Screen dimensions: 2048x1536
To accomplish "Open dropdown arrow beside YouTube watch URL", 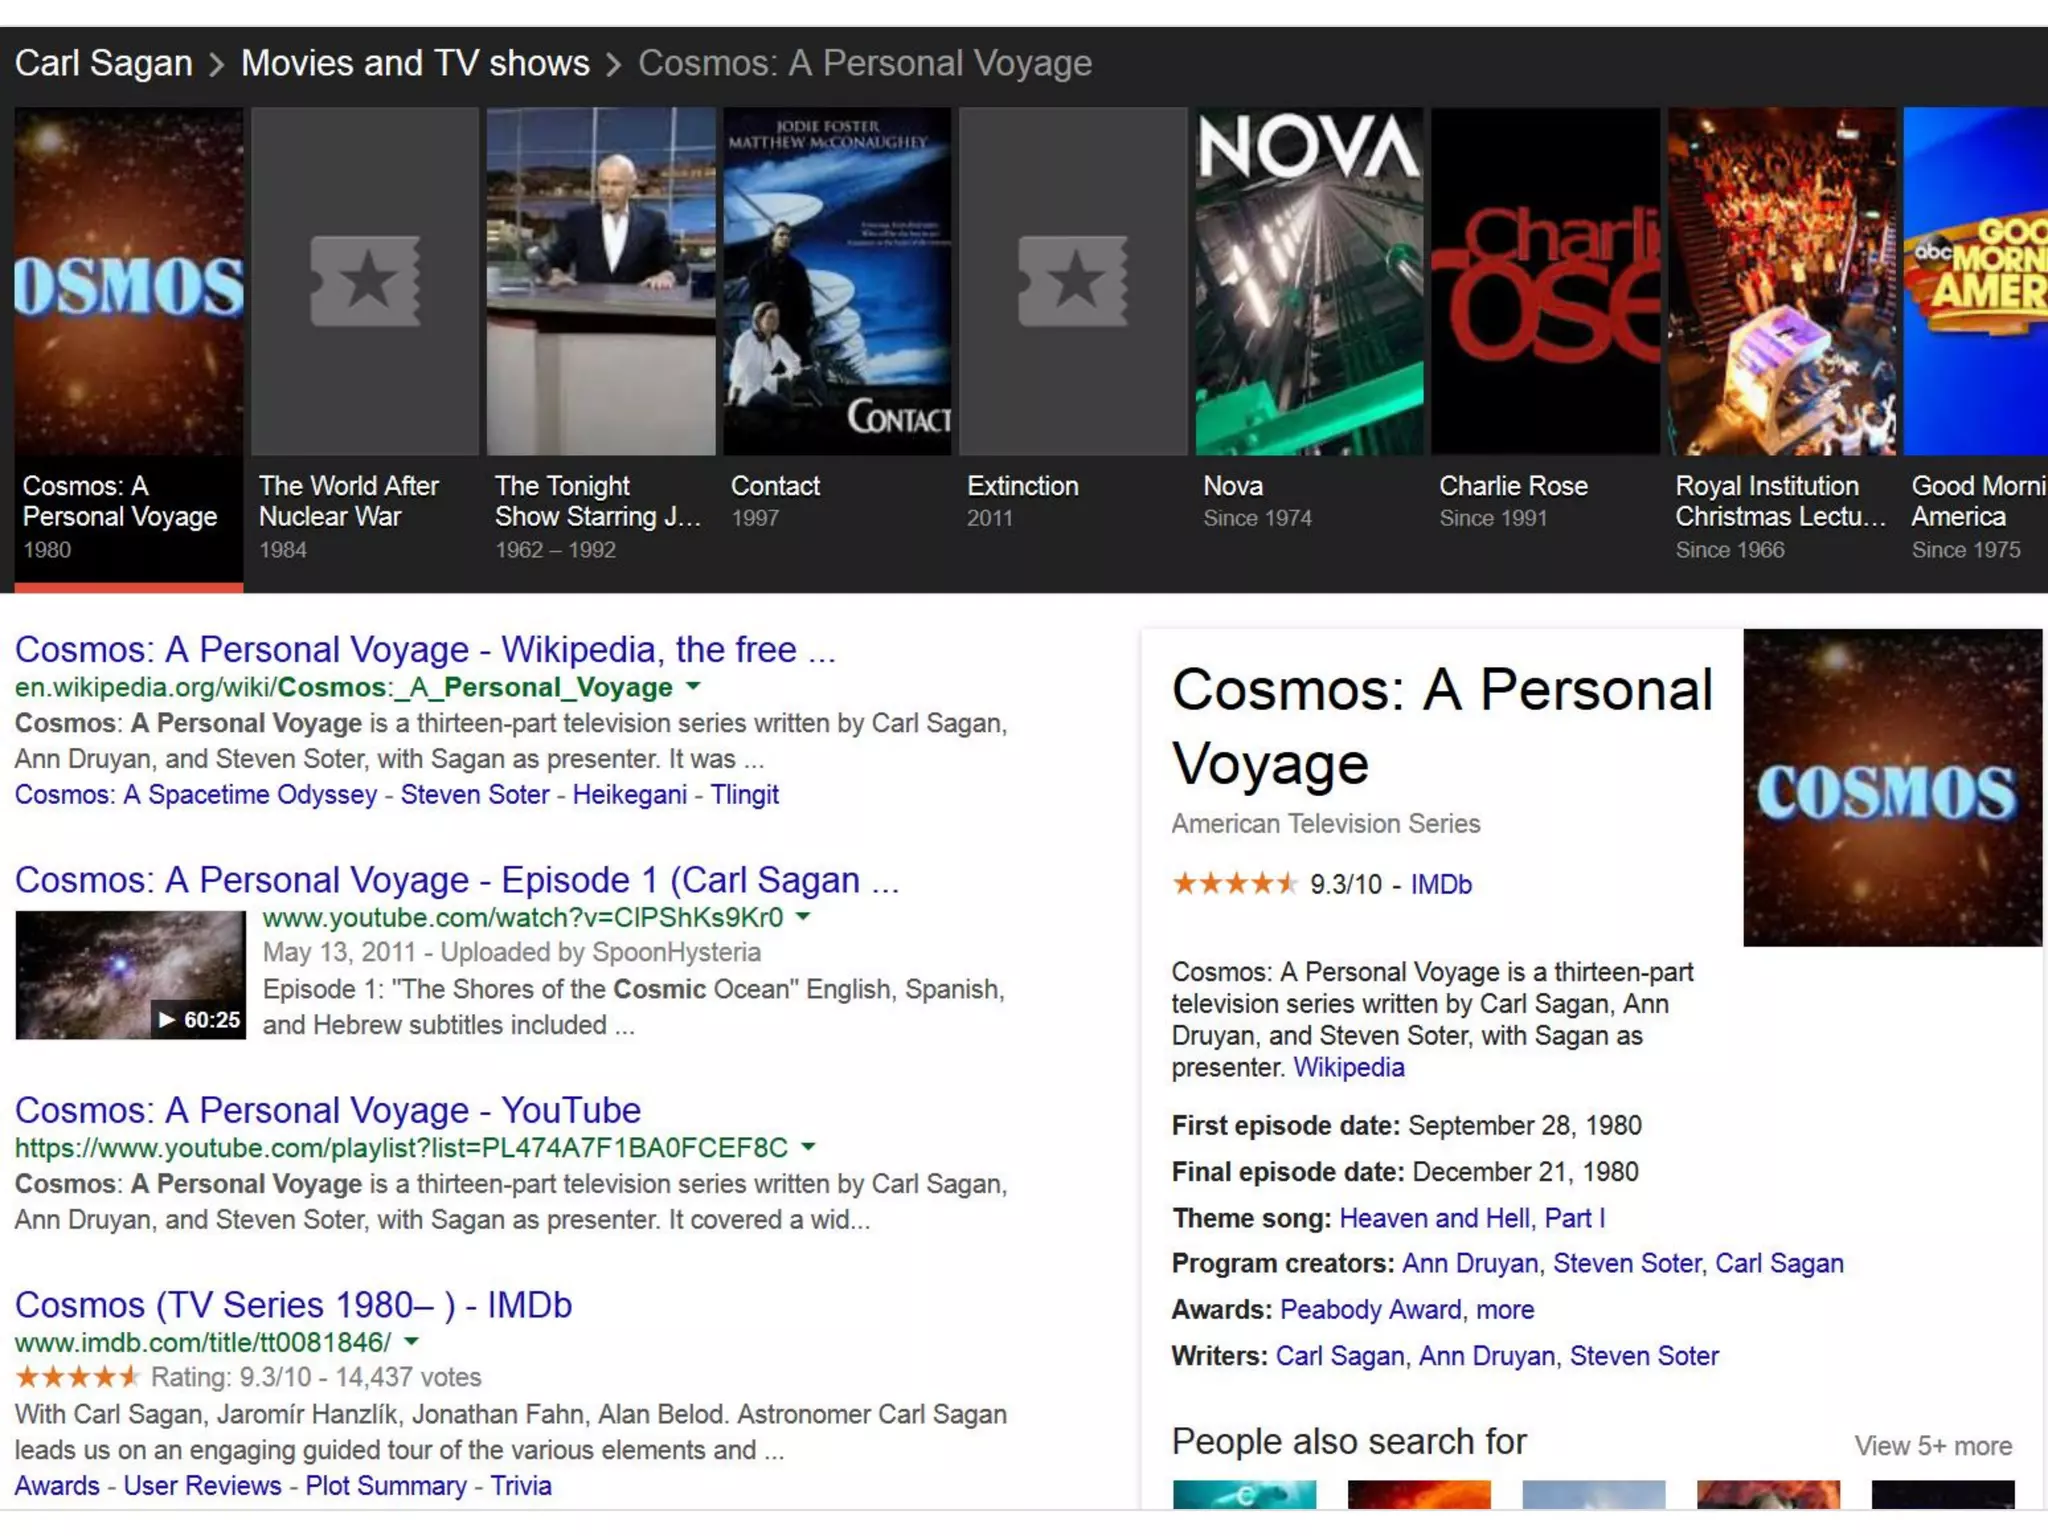I will coord(803,917).
